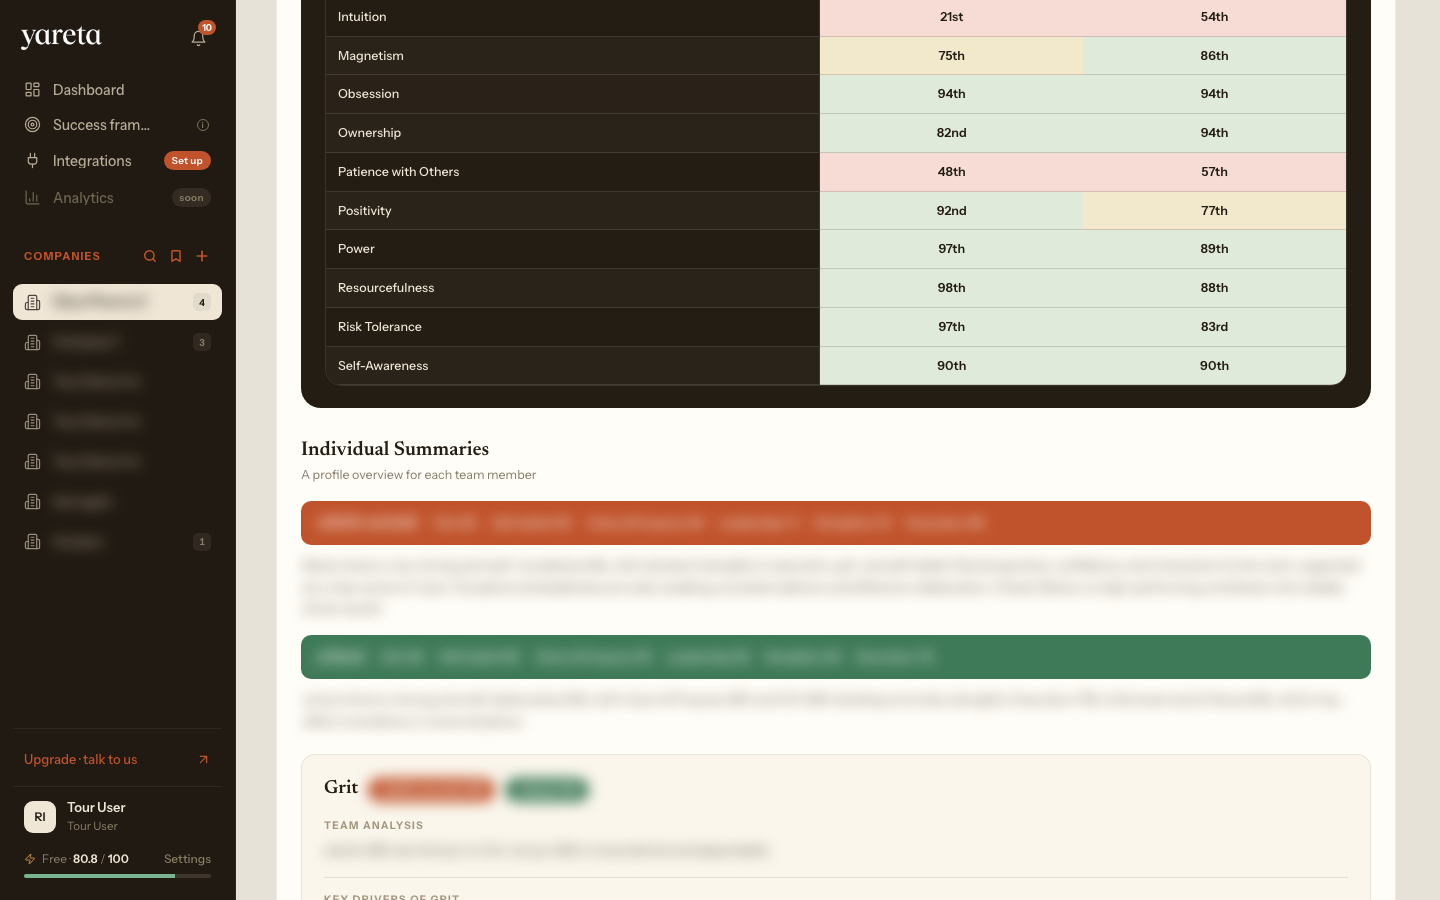Open the notifications bell
This screenshot has height=900, width=1440.
pyautogui.click(x=198, y=38)
